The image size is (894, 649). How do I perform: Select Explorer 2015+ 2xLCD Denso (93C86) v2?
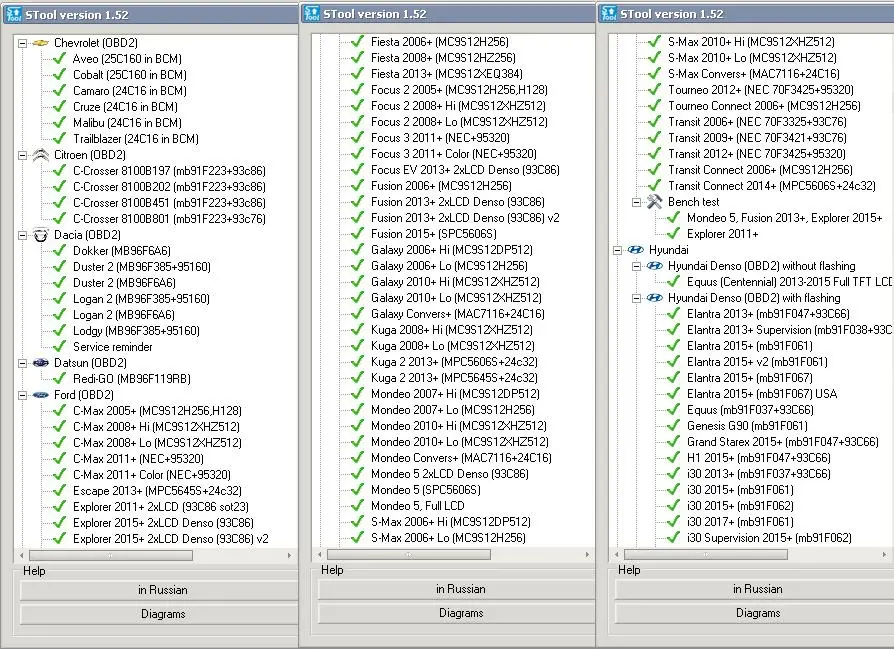[171, 538]
